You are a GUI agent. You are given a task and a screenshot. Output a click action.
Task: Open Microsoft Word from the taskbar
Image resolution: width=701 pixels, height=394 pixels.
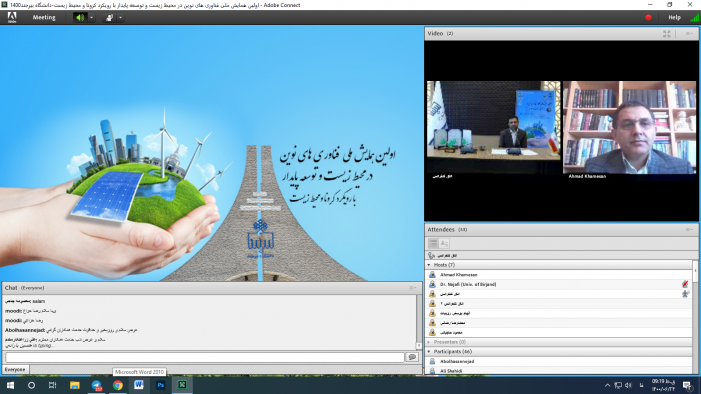click(x=139, y=385)
